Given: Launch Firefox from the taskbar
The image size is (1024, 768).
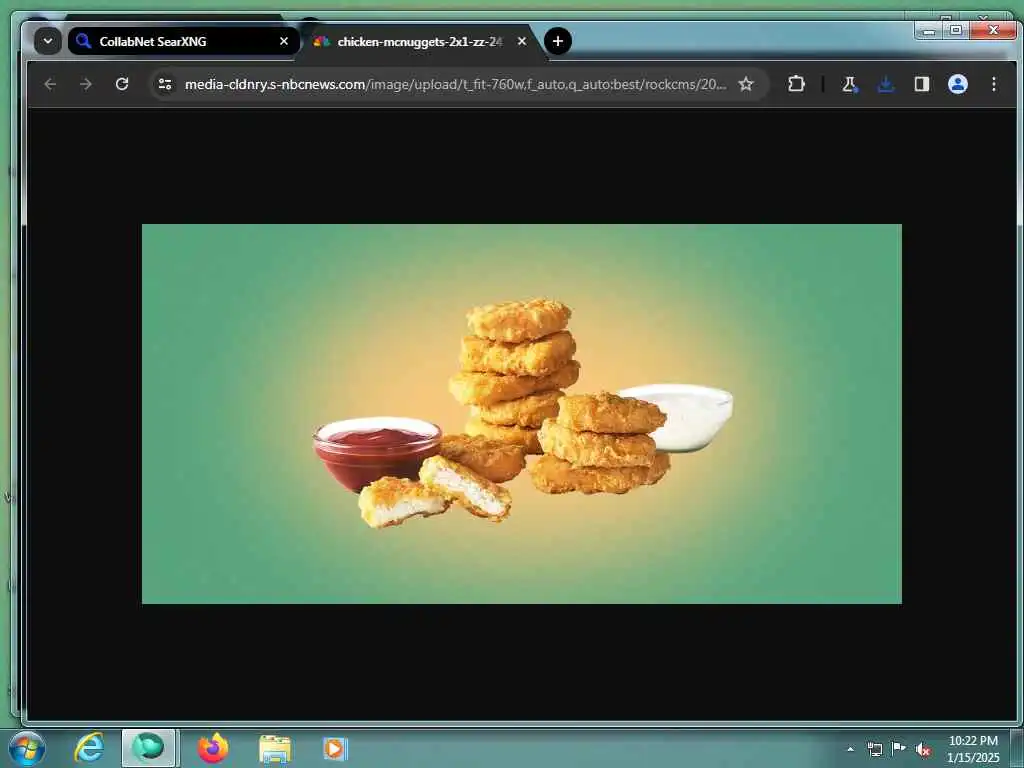Looking at the screenshot, I should pos(213,748).
